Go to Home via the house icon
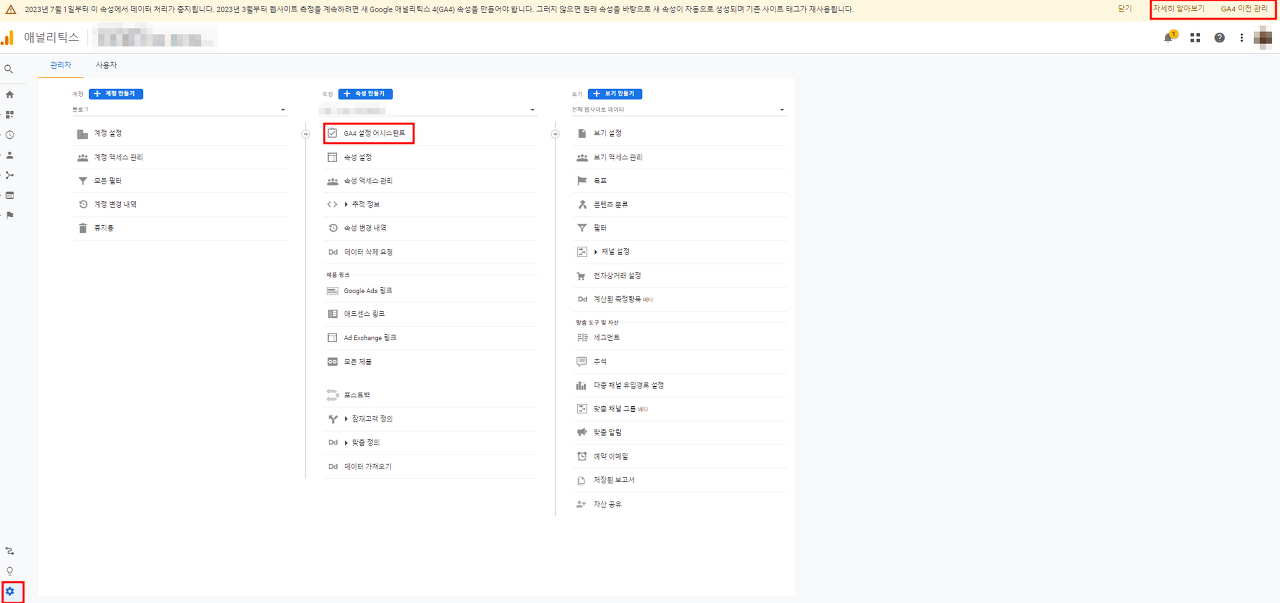The width and height of the screenshot is (1280, 603). coord(10,94)
